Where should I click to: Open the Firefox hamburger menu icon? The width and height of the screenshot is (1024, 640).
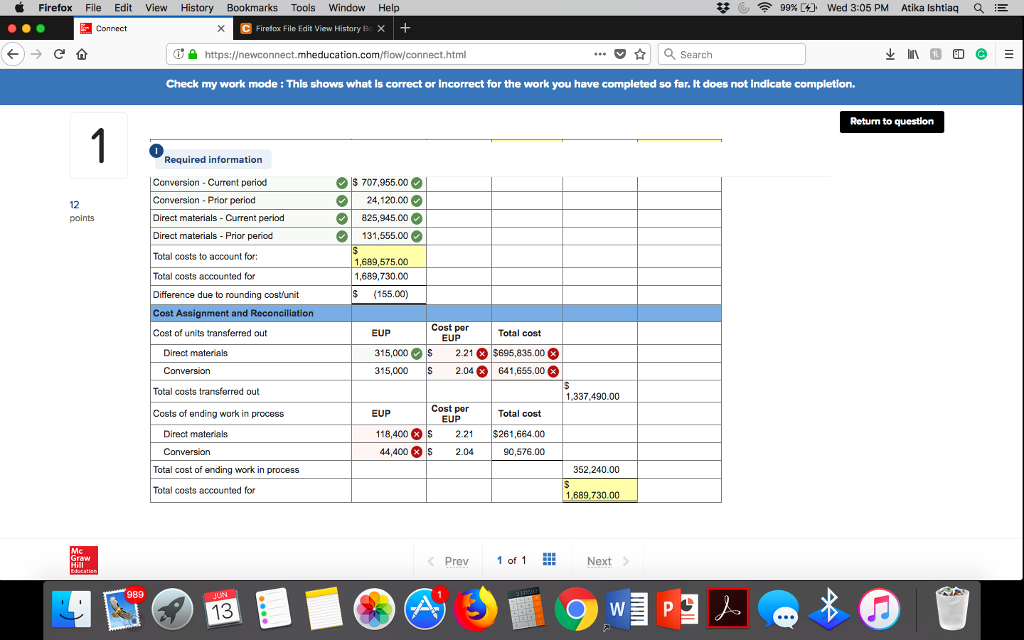click(x=1009, y=53)
